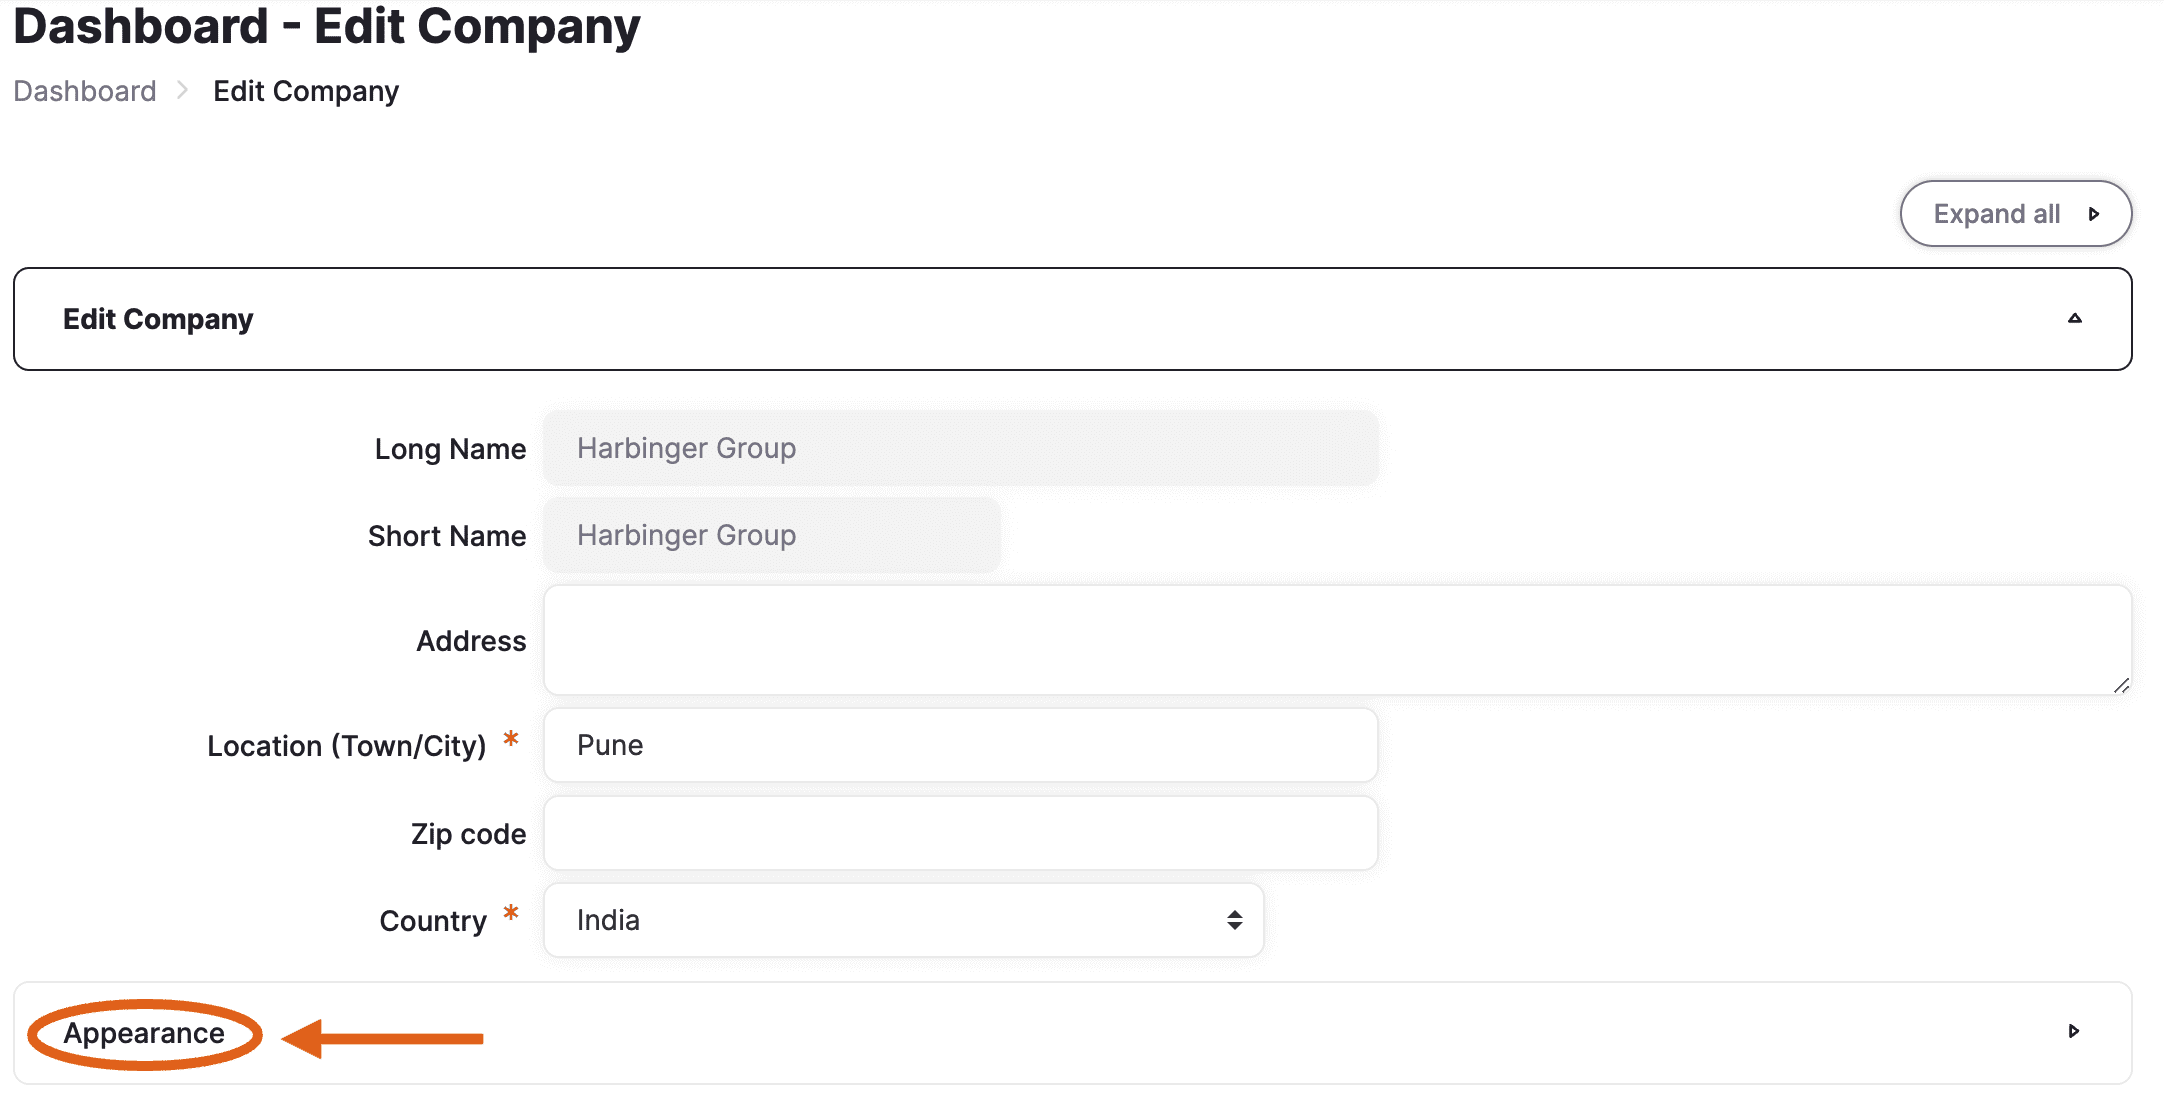The height and width of the screenshot is (1096, 2164).
Task: Focus the Address text area
Action: pos(1338,640)
